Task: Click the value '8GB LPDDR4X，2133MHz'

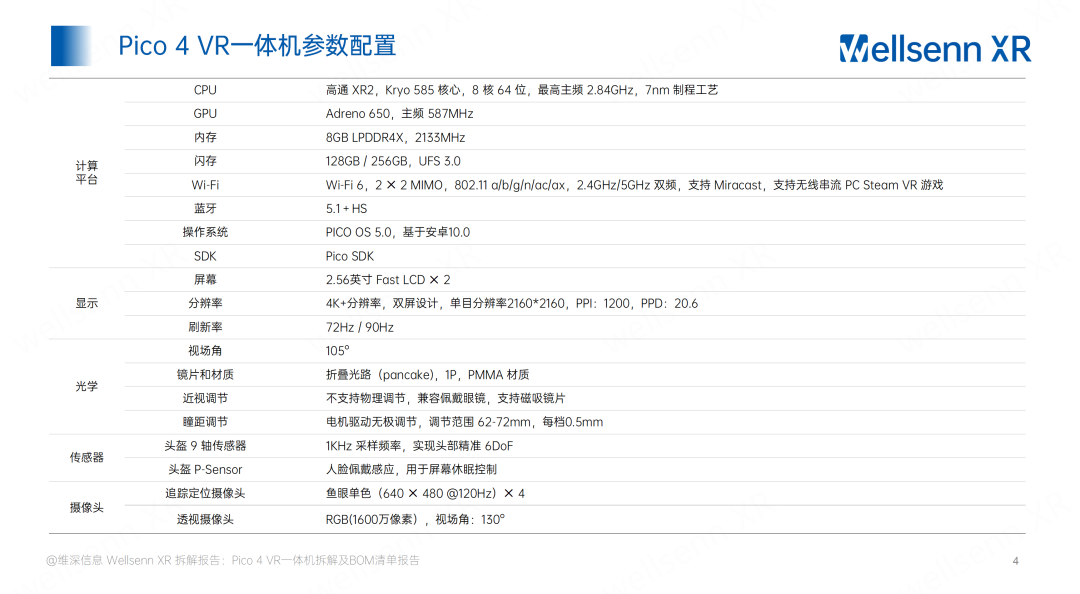Action: (x=395, y=138)
